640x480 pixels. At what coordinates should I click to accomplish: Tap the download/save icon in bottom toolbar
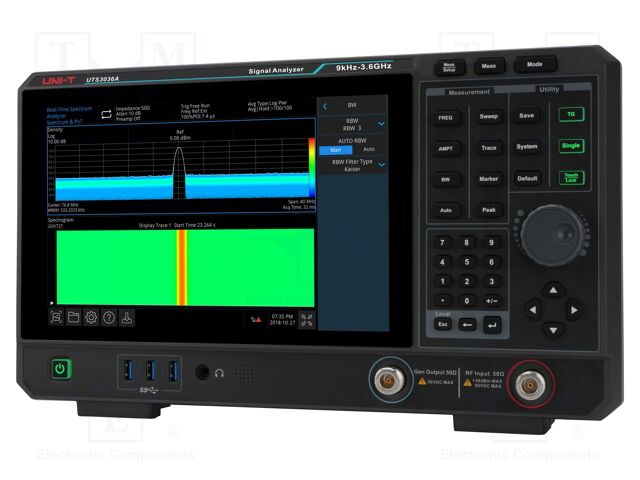click(x=127, y=319)
